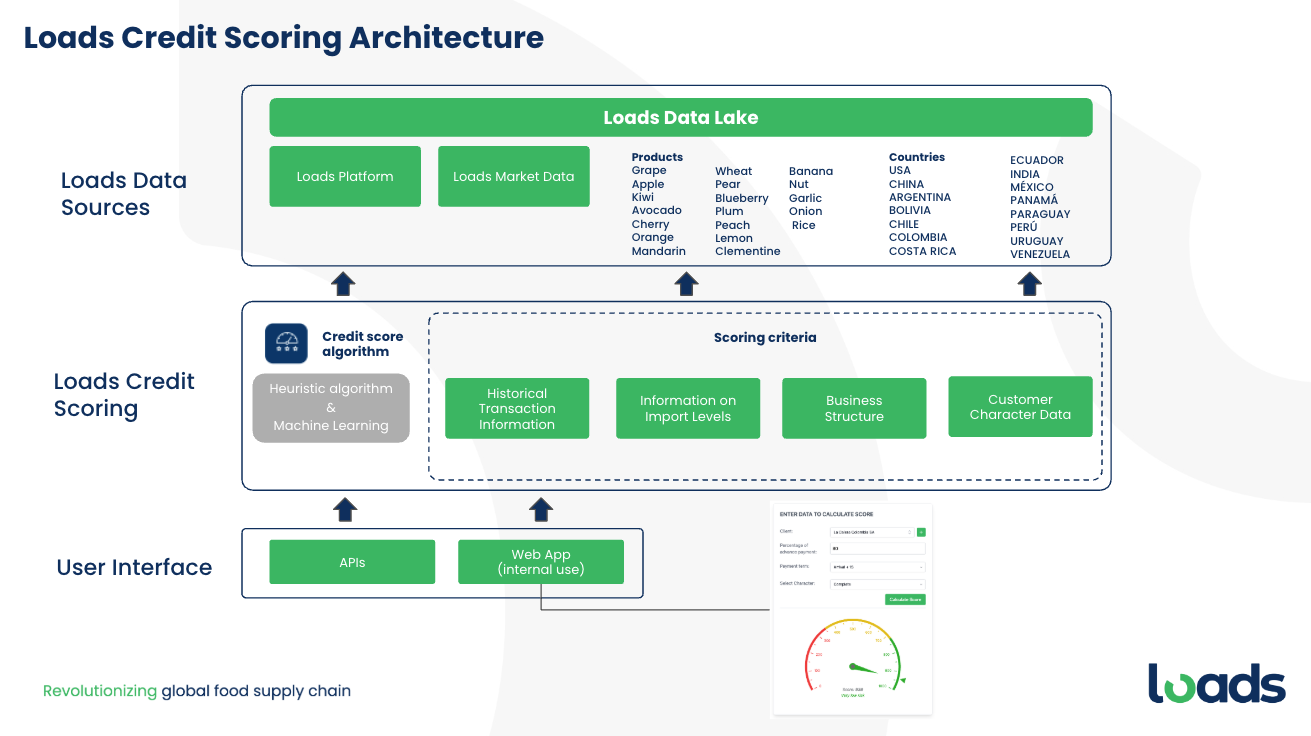The width and height of the screenshot is (1311, 736).
Task: Click the Credit score algorithm label
Action: click(363, 344)
